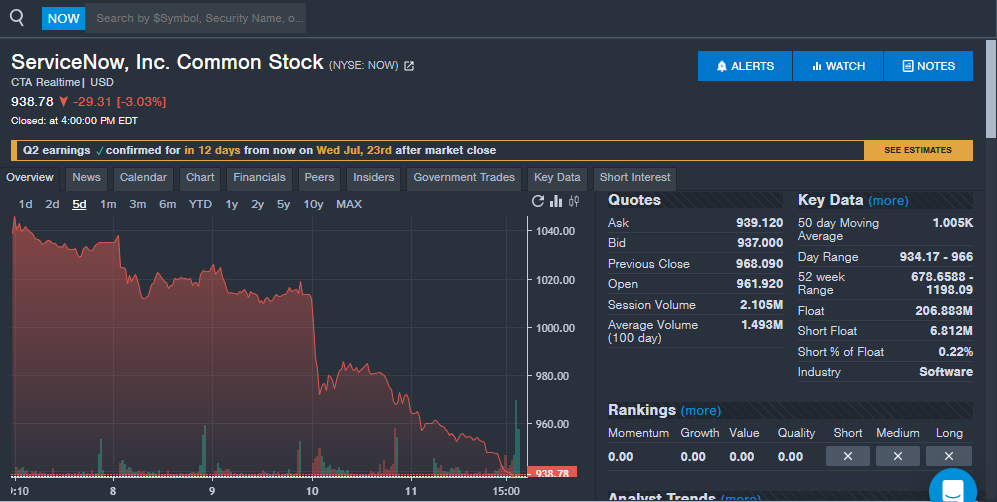Click the Long ranking X box
Image resolution: width=997 pixels, height=502 pixels.
(x=949, y=456)
